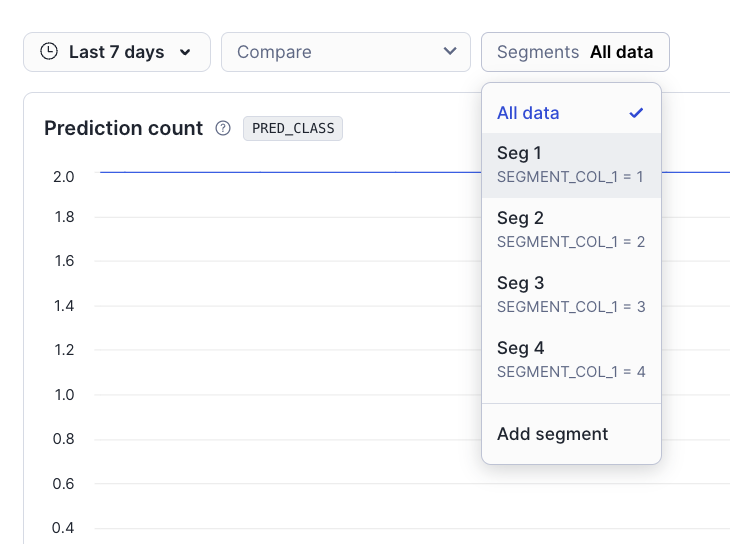Switch to Seg 4 segment

click(570, 359)
